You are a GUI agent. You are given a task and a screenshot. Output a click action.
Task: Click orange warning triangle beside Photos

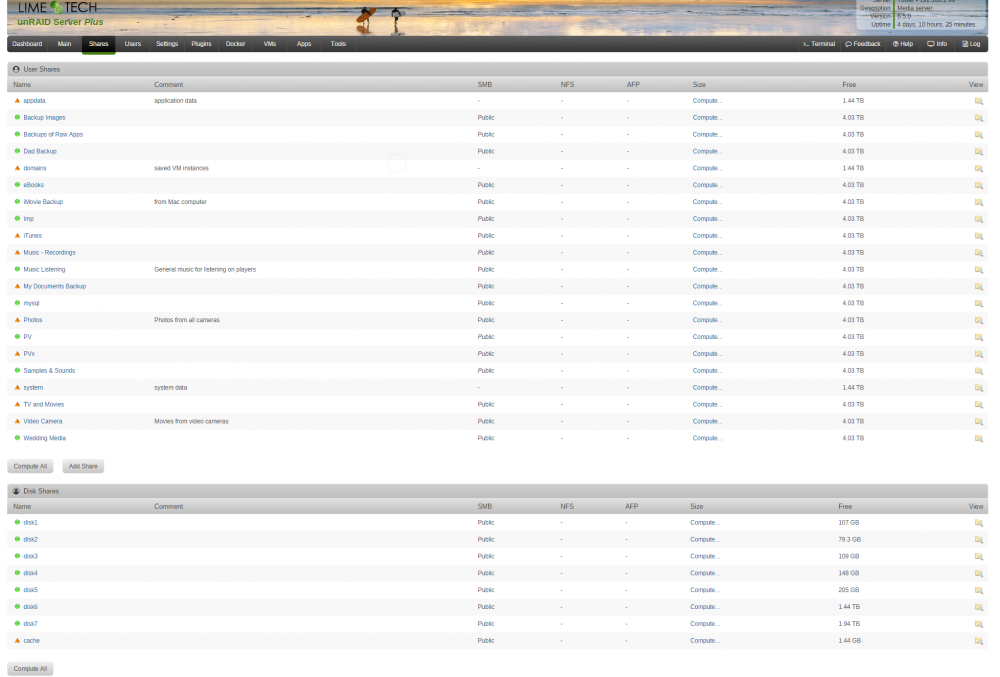[x=17, y=319]
